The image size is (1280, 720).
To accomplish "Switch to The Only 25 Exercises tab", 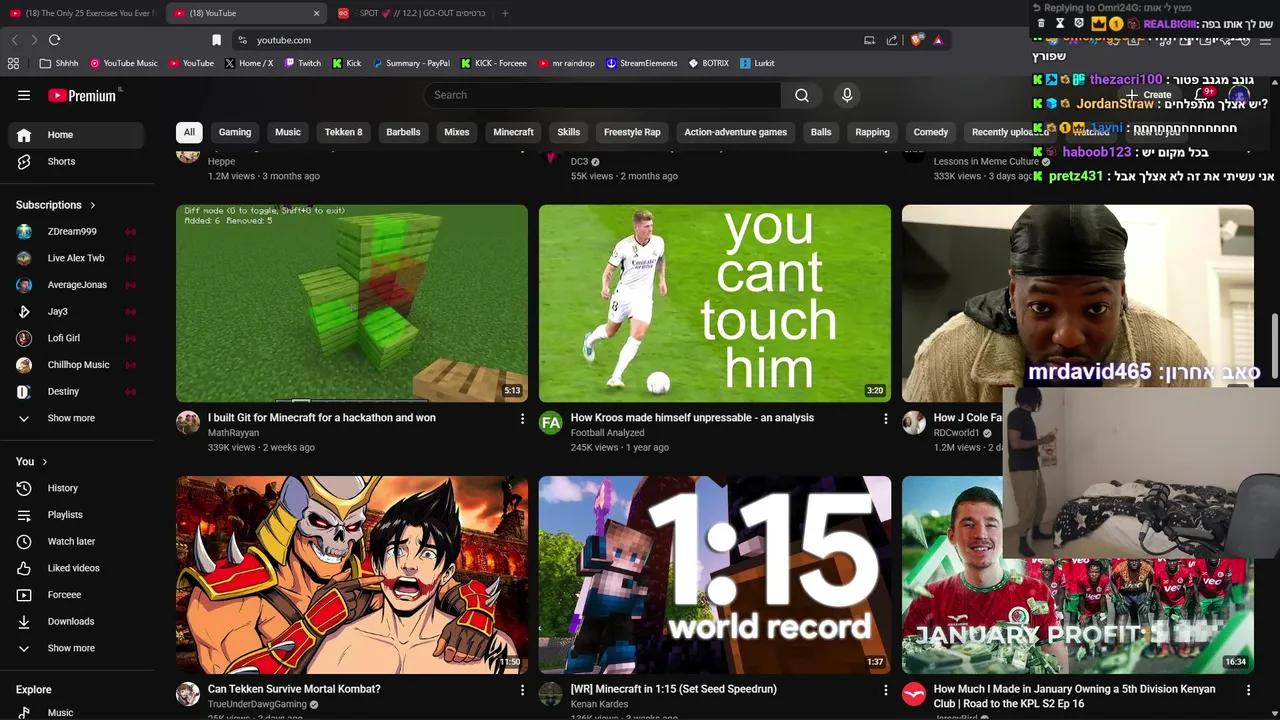I will click(x=82, y=13).
